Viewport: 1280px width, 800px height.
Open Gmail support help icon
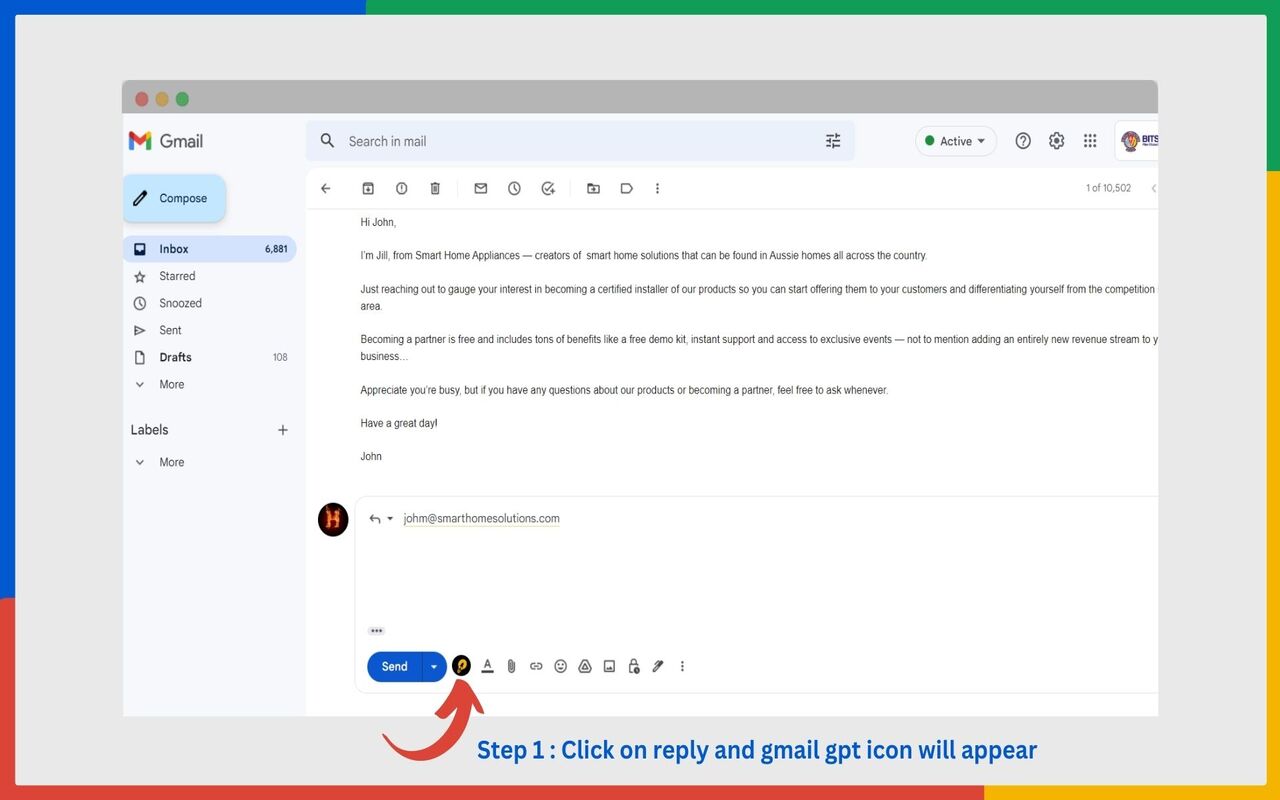[x=1023, y=141]
